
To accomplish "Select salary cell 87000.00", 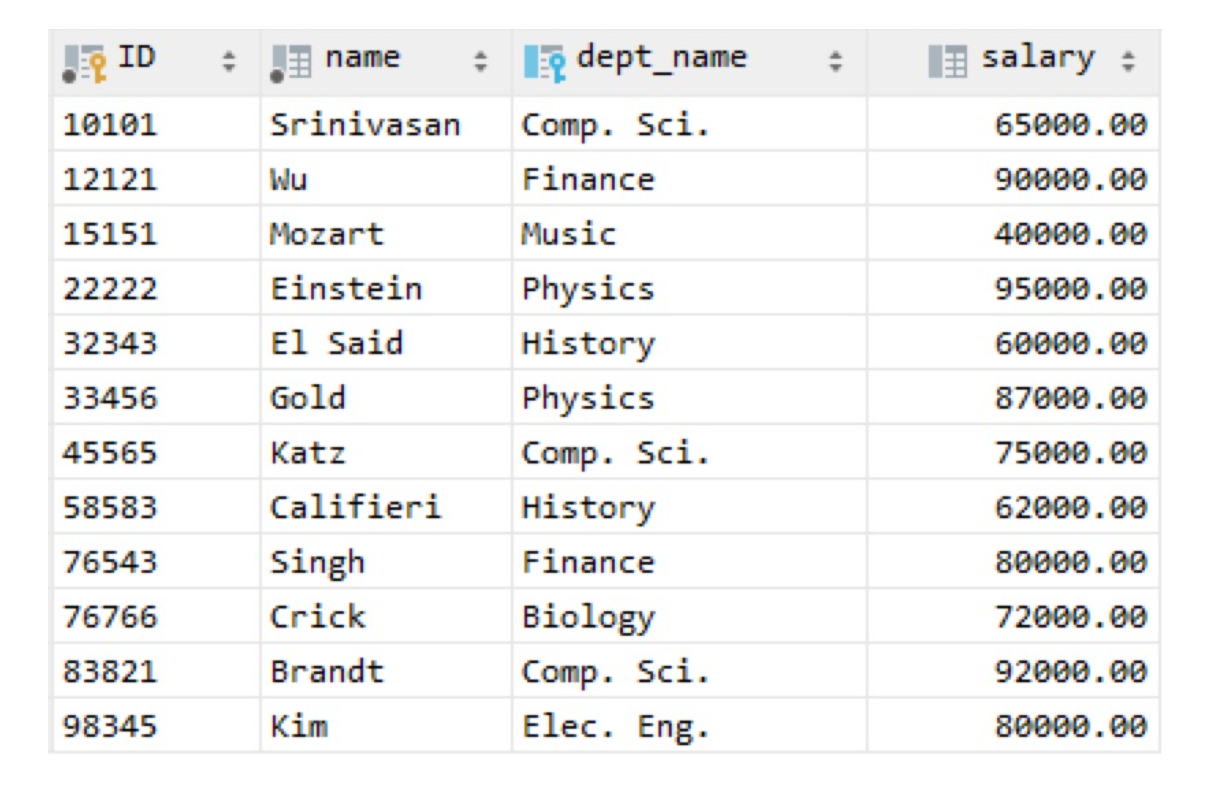I will click(x=1014, y=397).
